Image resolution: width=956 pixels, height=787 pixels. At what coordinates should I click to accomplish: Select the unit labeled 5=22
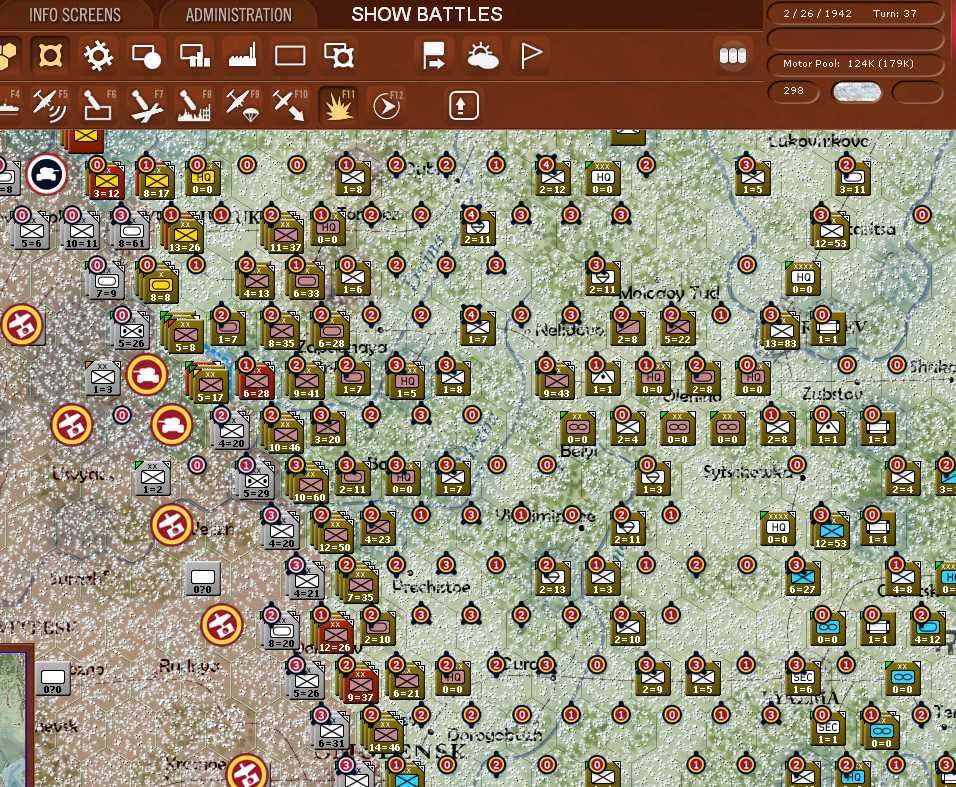[x=677, y=329]
